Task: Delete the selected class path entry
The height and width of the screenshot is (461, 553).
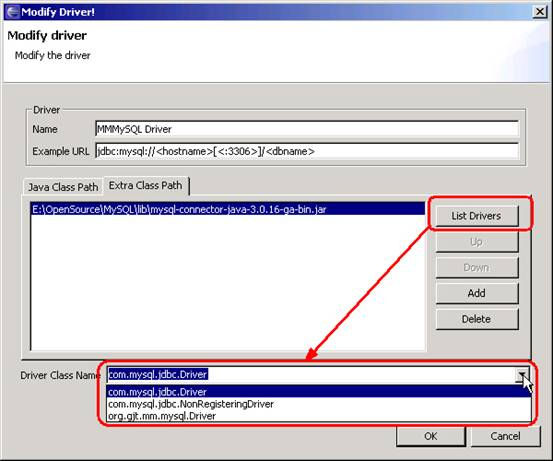Action: point(477,319)
